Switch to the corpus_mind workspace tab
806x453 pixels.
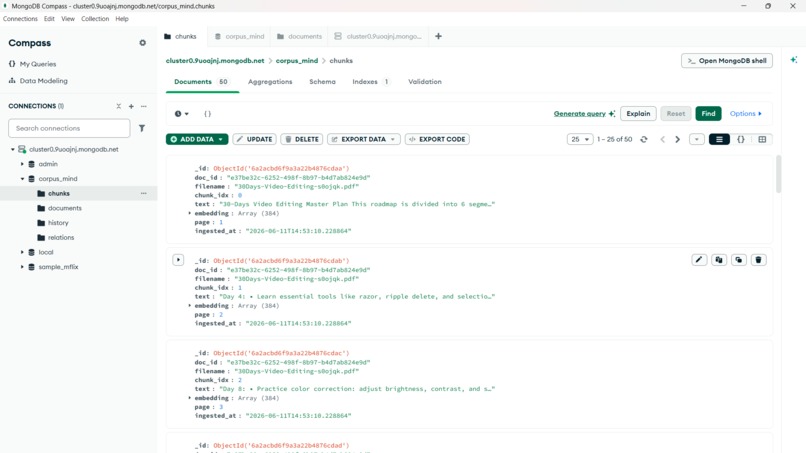(x=240, y=37)
